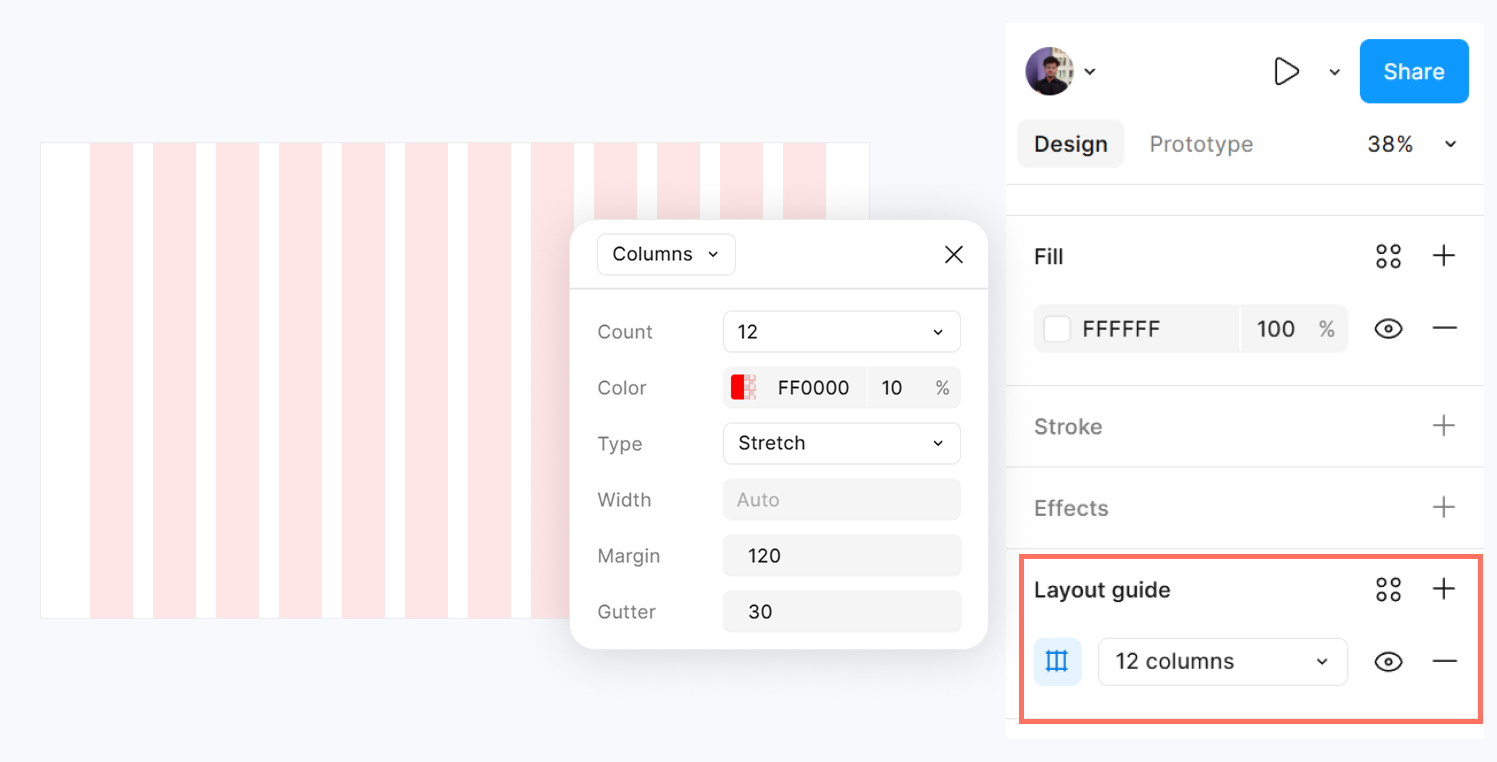Open the layout guide style library icon
The height and width of the screenshot is (762, 1497).
(1388, 589)
